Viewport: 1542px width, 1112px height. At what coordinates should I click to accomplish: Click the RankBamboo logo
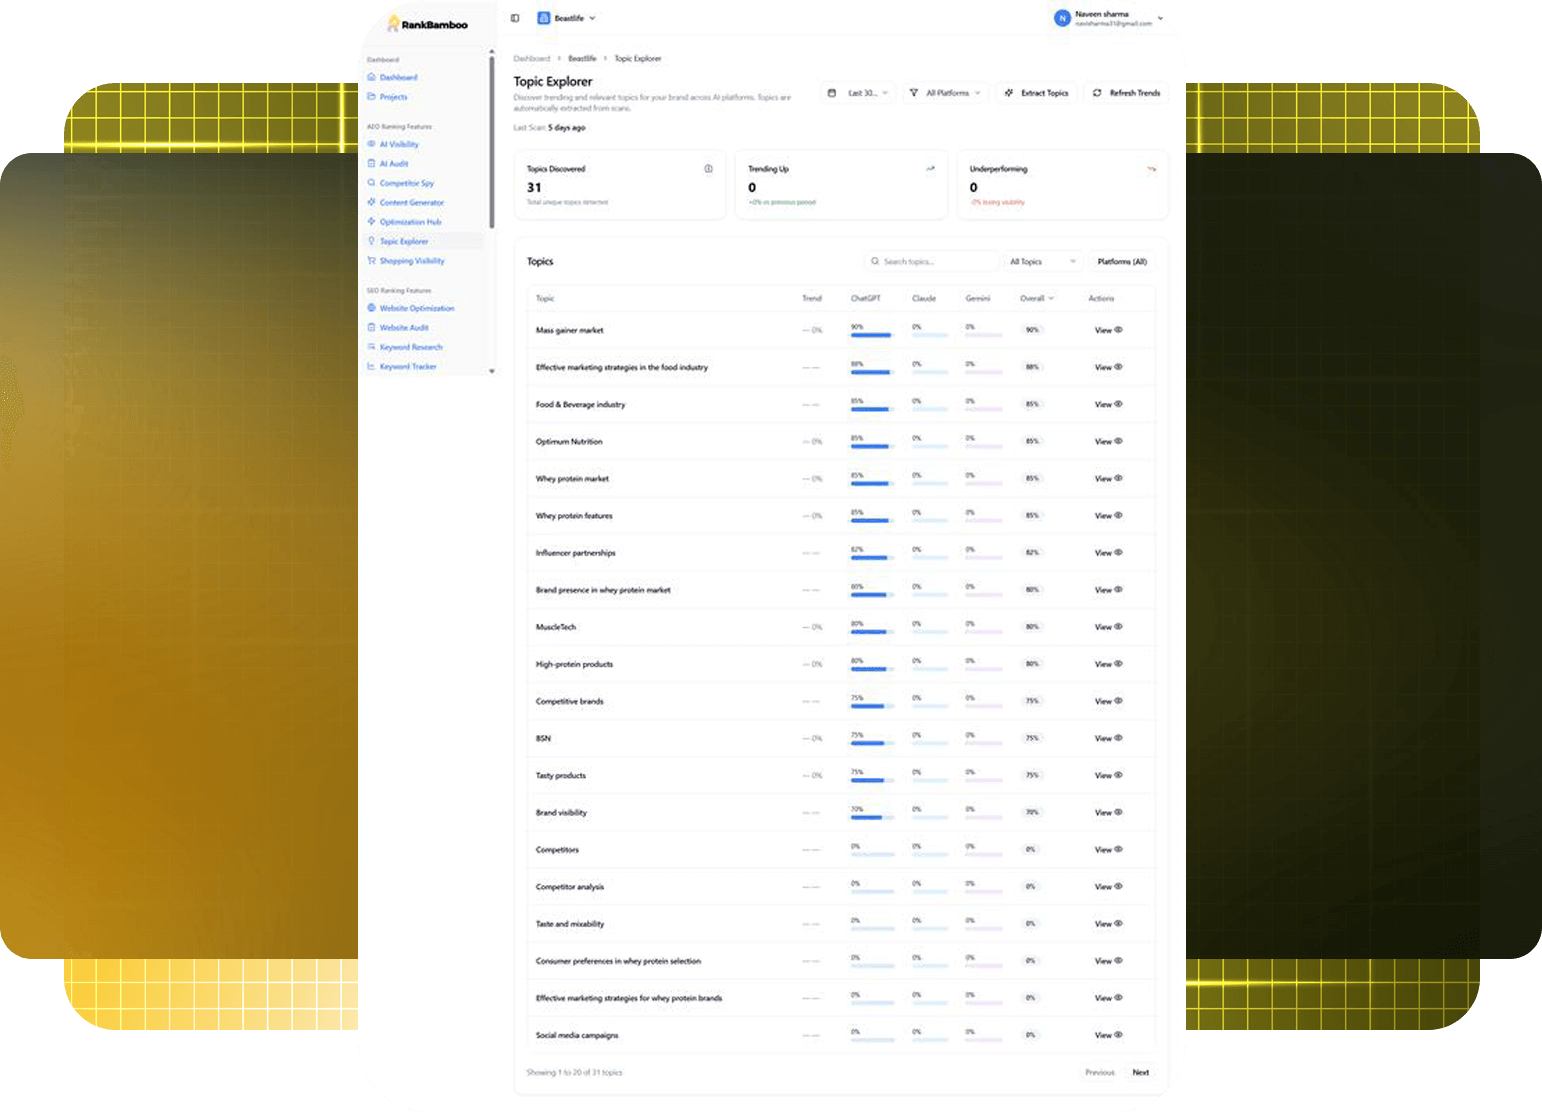point(427,24)
